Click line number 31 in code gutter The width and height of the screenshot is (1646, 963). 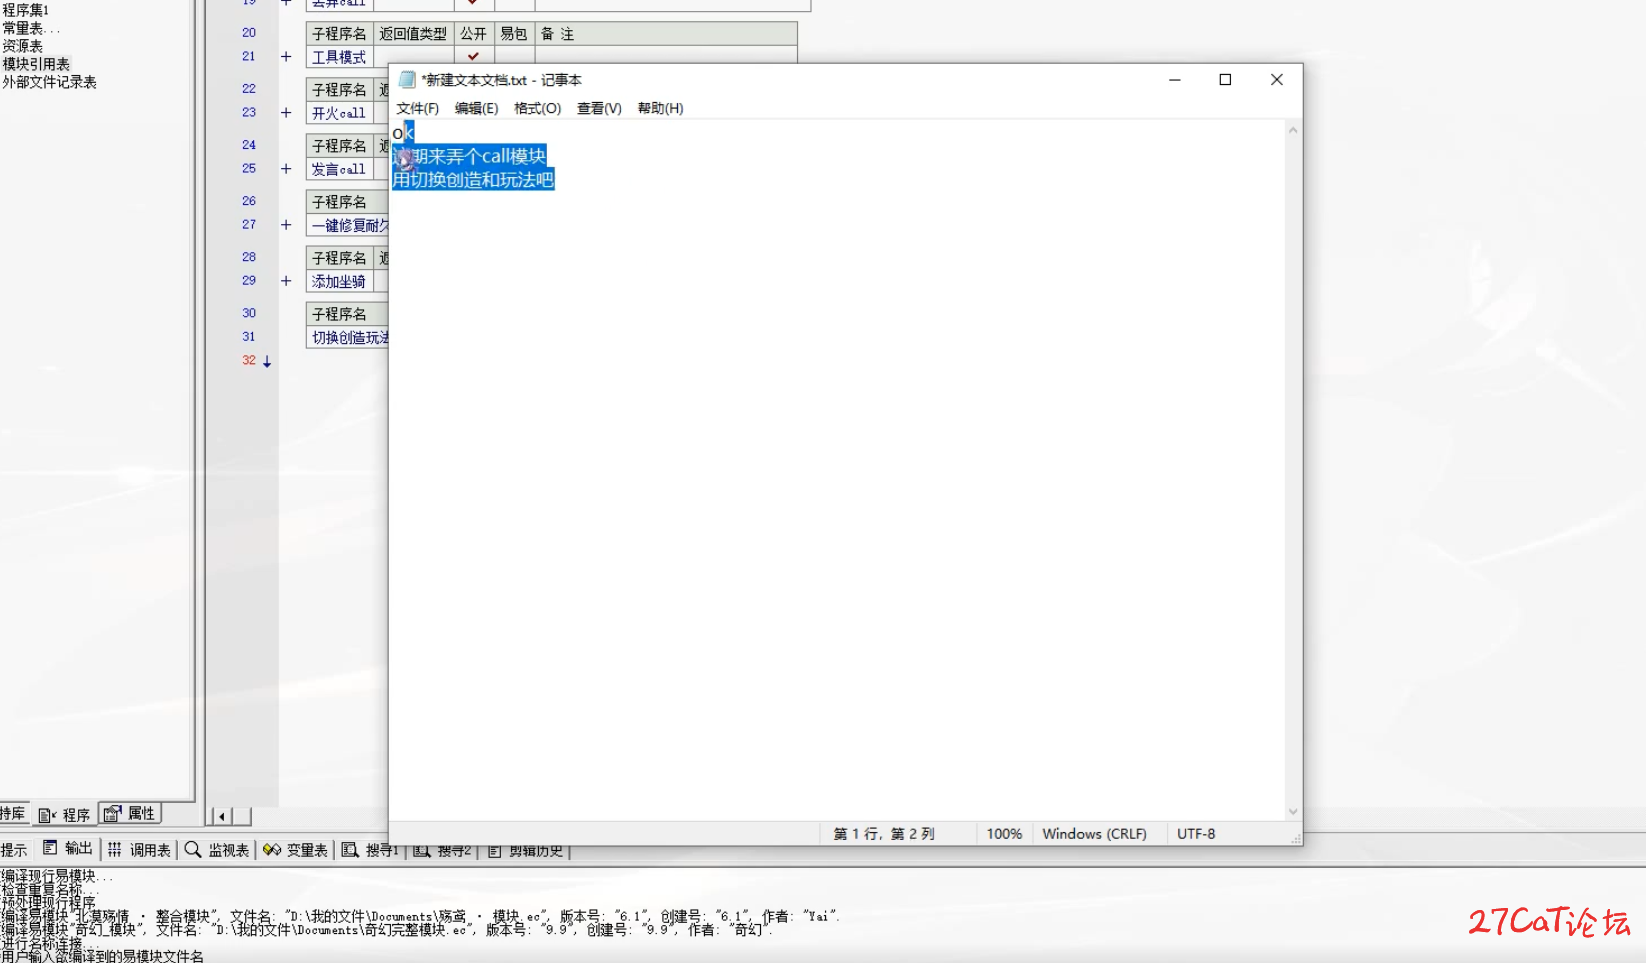pyautogui.click(x=249, y=337)
